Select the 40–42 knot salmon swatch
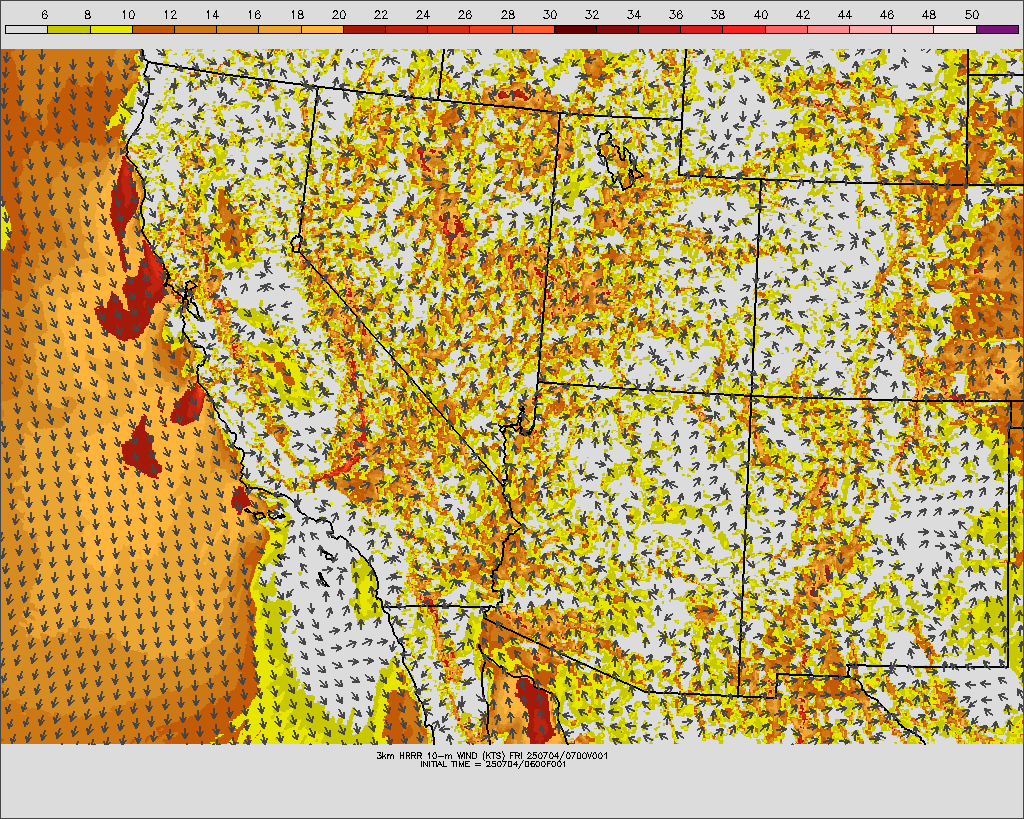This screenshot has width=1024, height=819. [786, 29]
